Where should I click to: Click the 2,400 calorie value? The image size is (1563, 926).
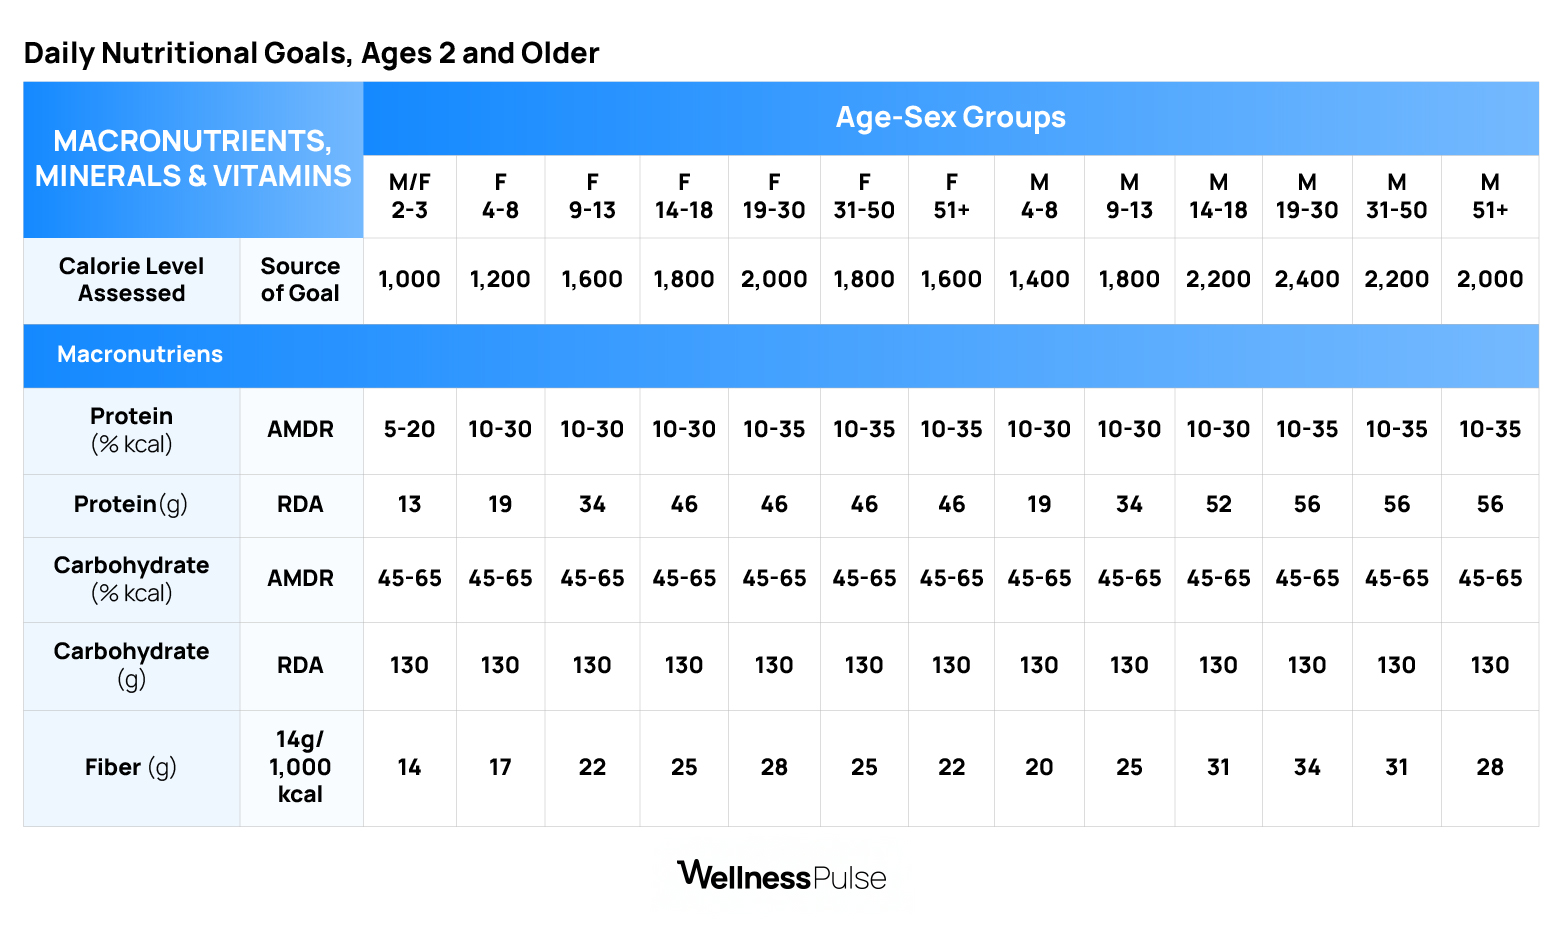pyautogui.click(x=1306, y=280)
